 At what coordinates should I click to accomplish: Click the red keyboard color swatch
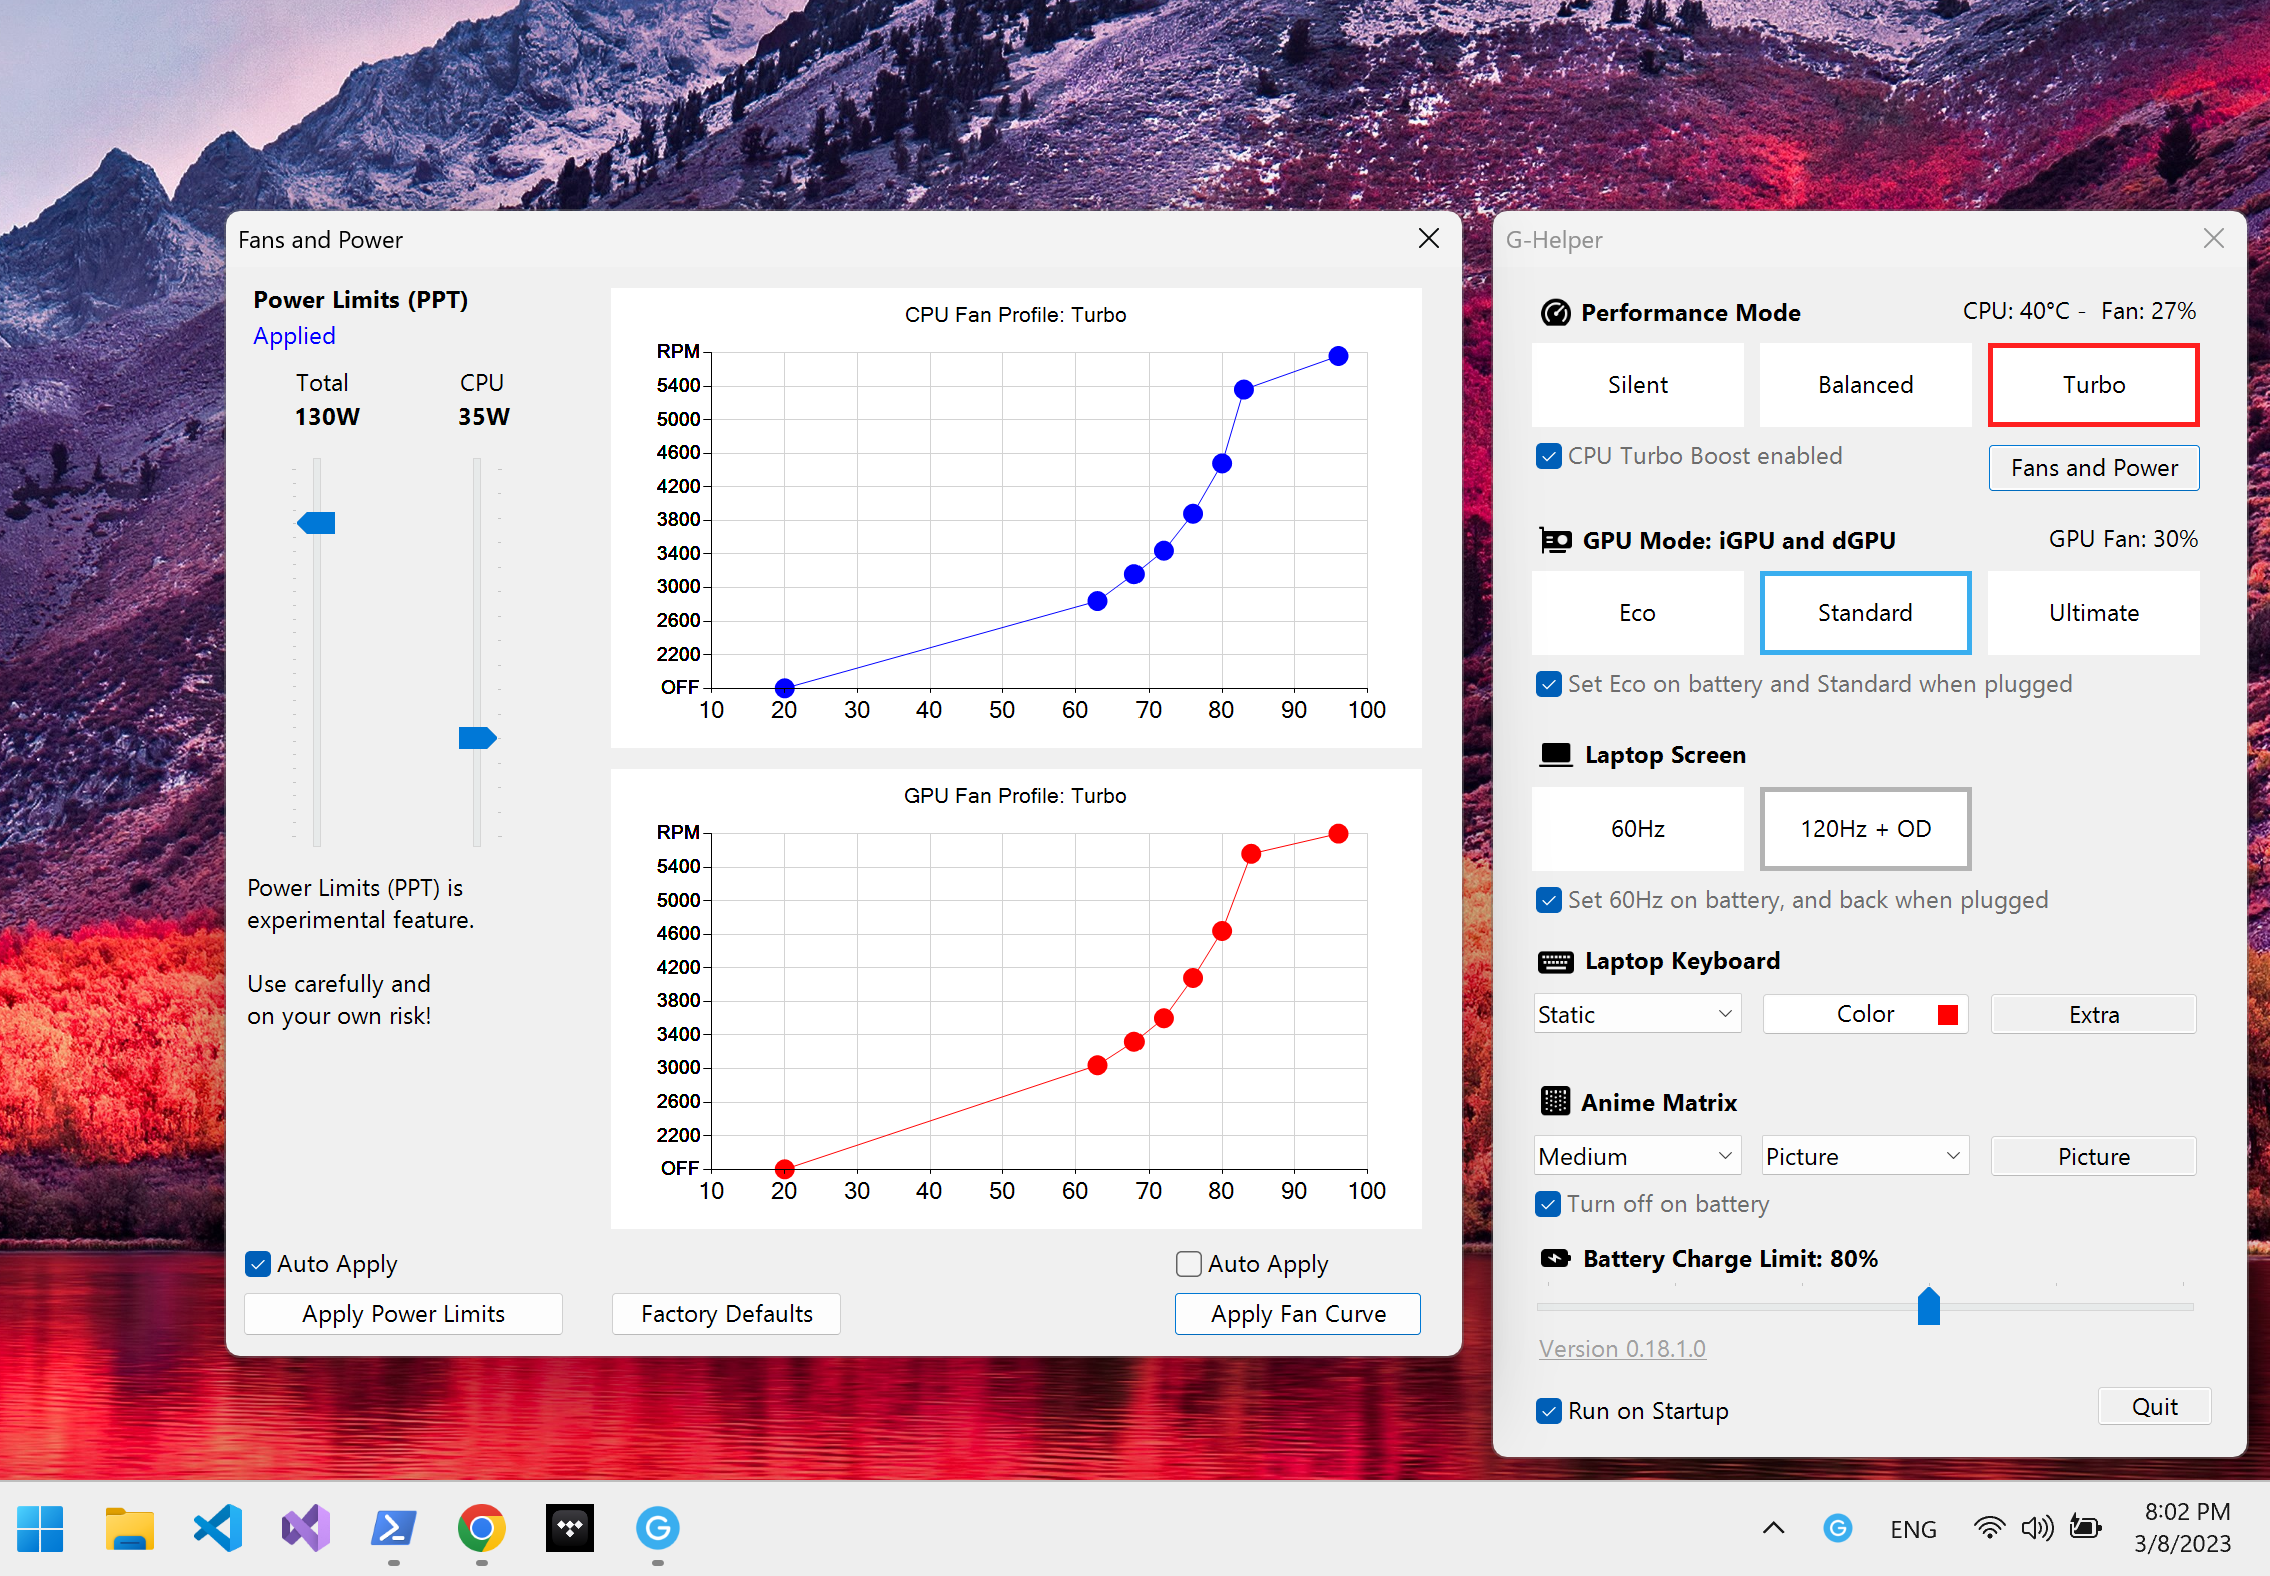1947,1015
